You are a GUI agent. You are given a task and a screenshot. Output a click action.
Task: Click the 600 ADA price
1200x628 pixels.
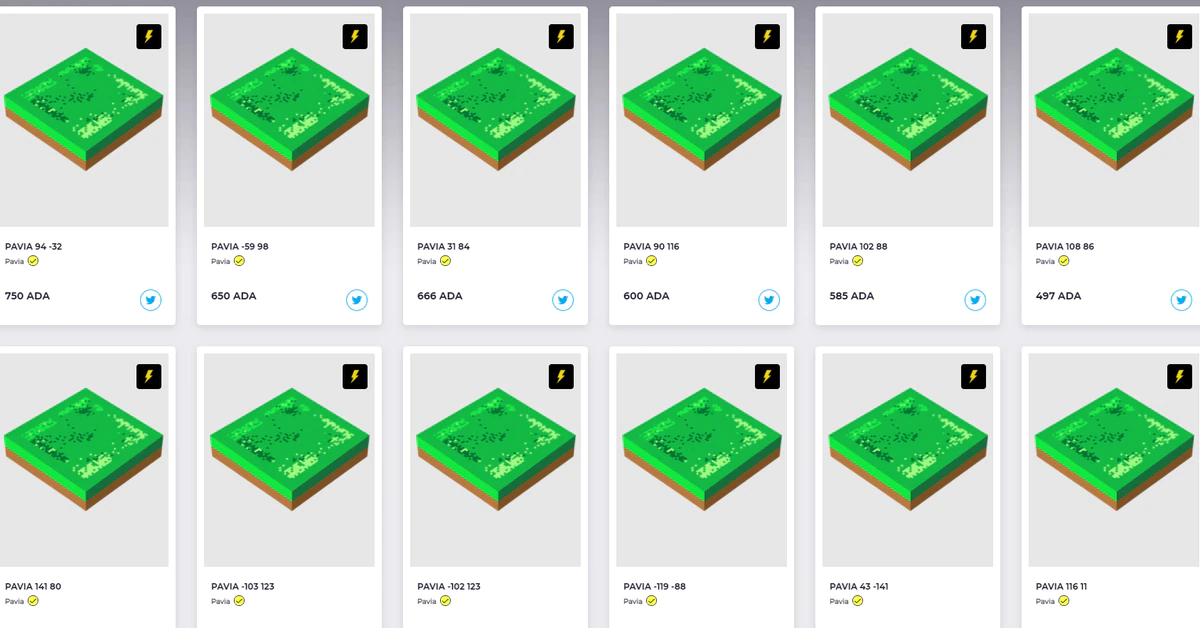(x=646, y=296)
